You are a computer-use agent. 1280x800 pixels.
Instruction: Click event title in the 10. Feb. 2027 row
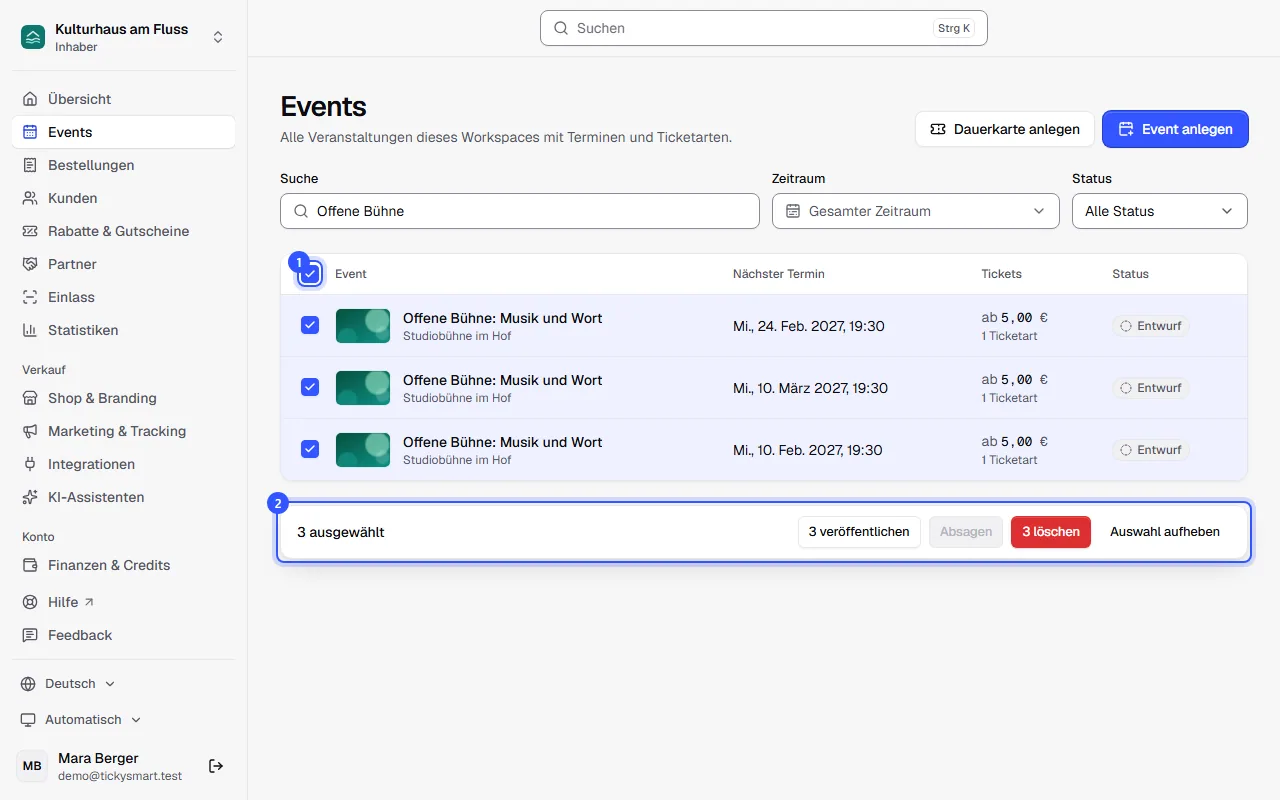tap(503, 442)
